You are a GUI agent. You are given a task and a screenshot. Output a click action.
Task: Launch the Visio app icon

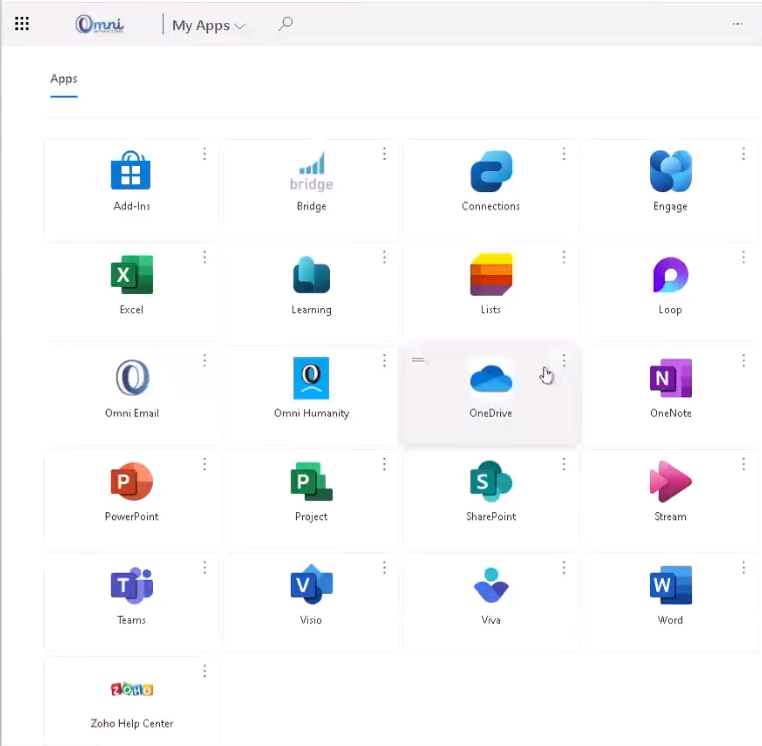[312, 585]
